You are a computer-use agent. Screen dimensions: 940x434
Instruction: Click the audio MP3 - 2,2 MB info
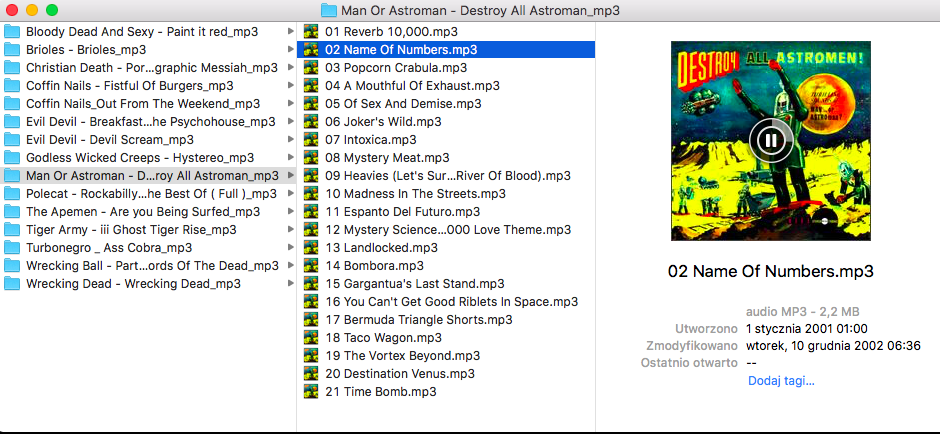tap(803, 312)
